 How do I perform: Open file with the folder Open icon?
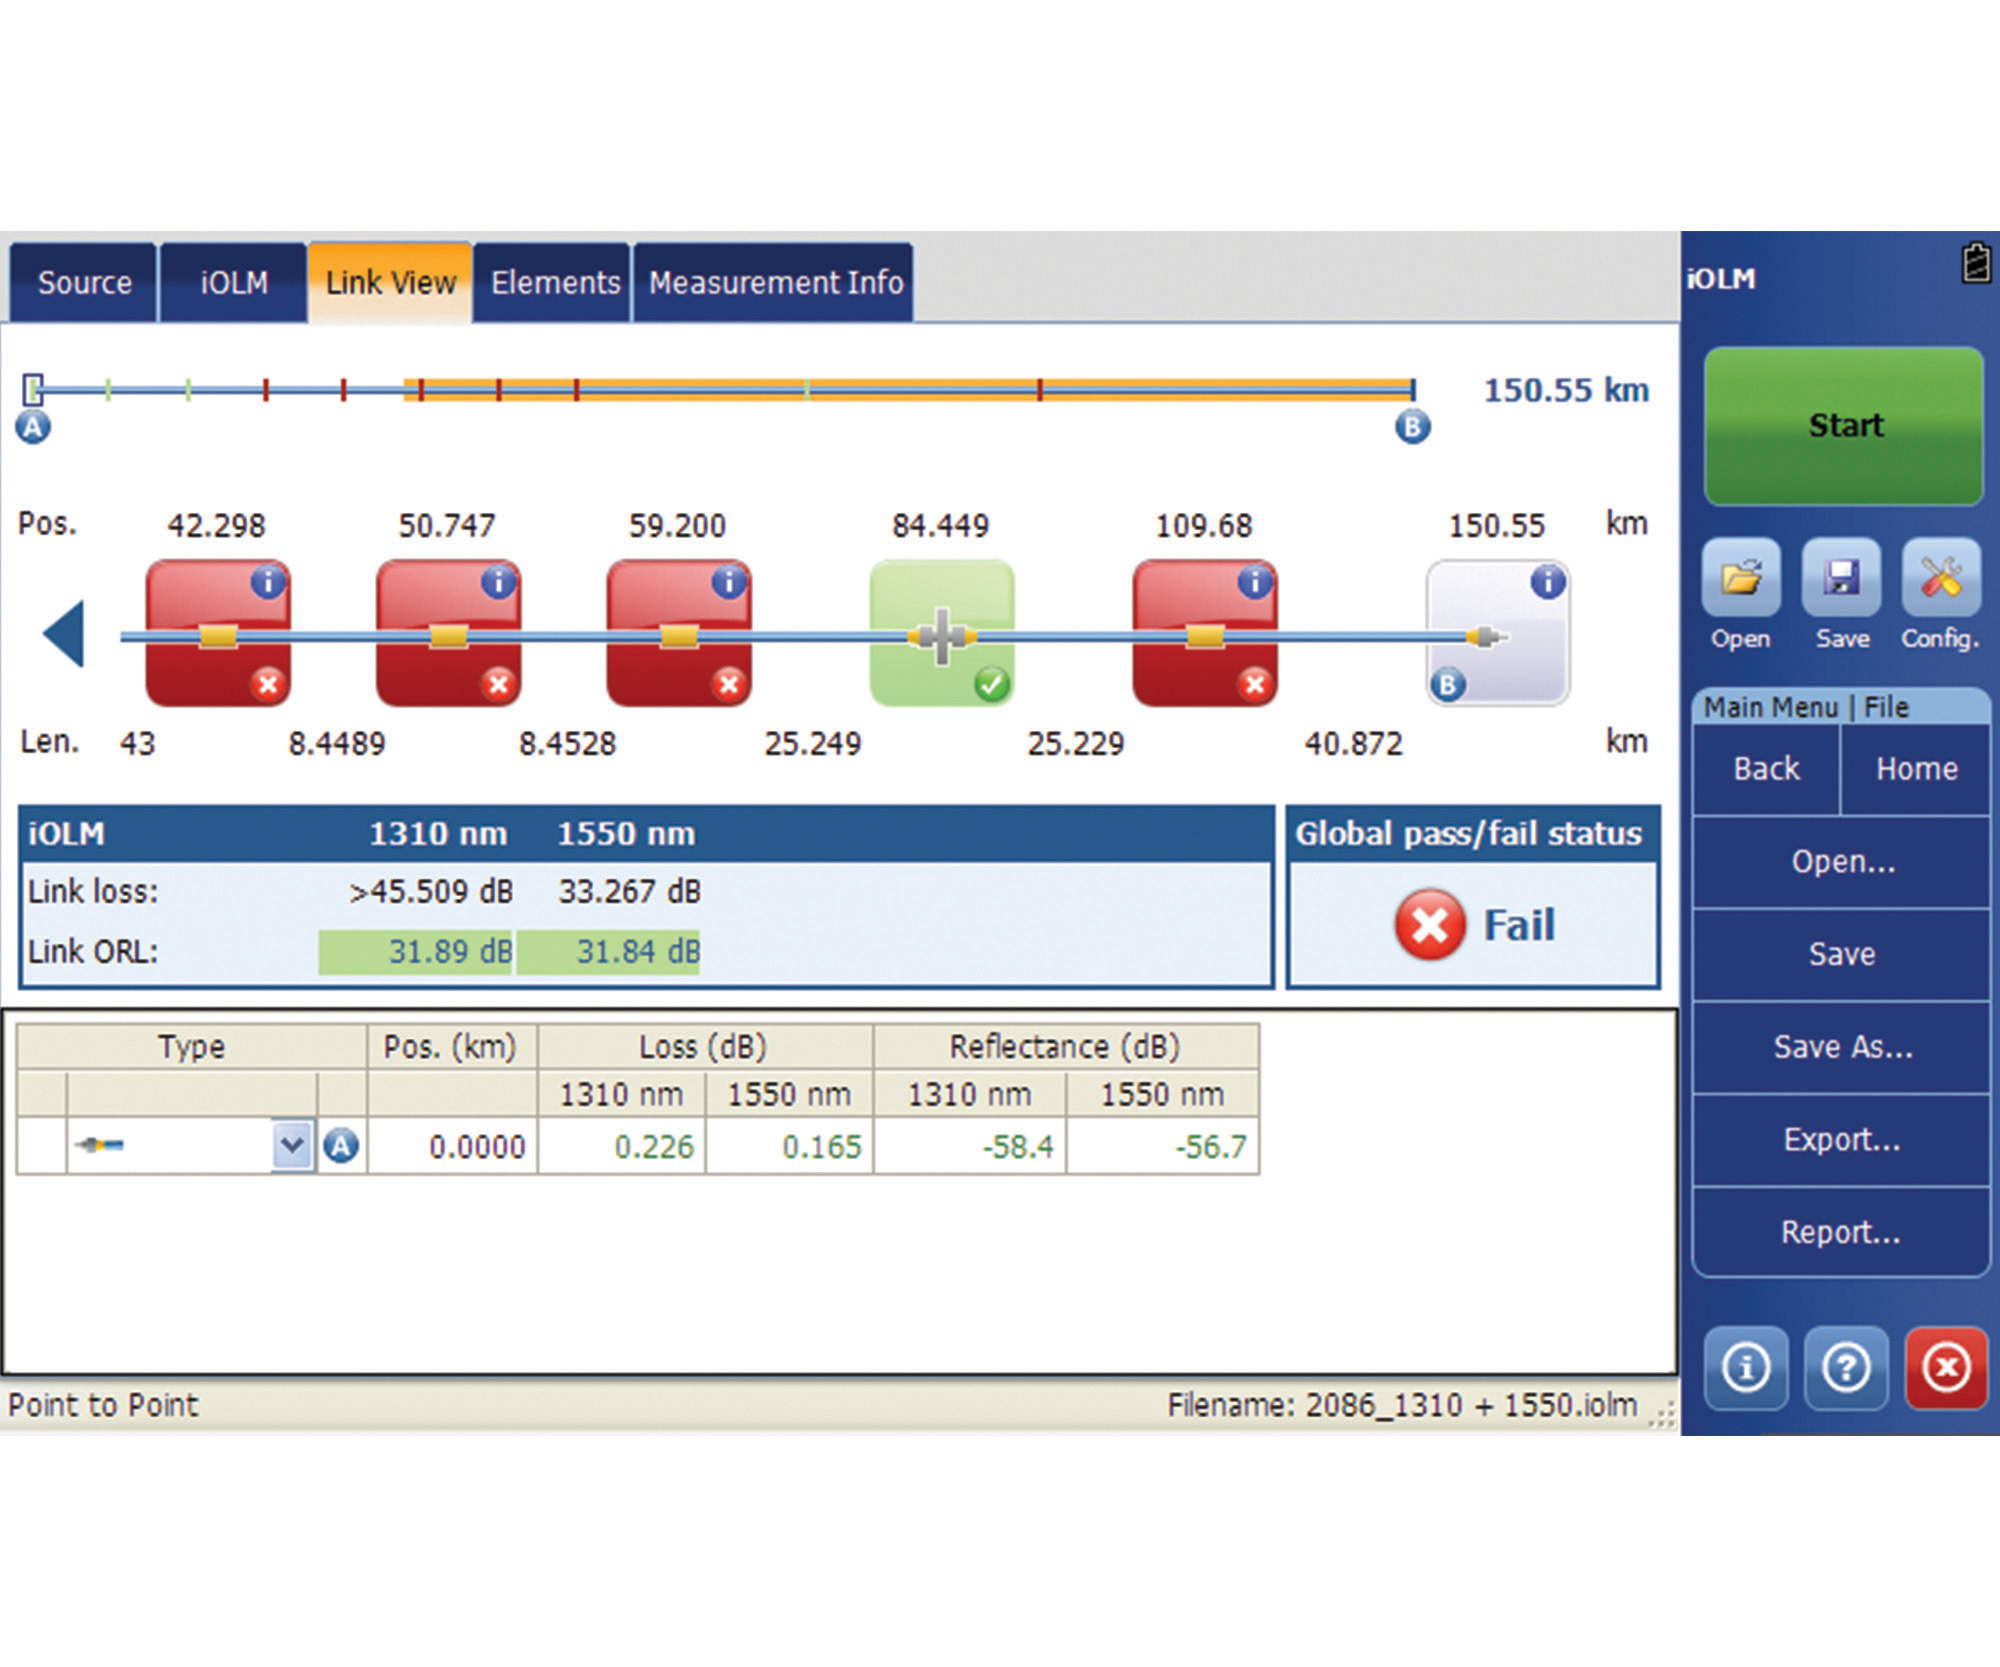pos(1741,578)
